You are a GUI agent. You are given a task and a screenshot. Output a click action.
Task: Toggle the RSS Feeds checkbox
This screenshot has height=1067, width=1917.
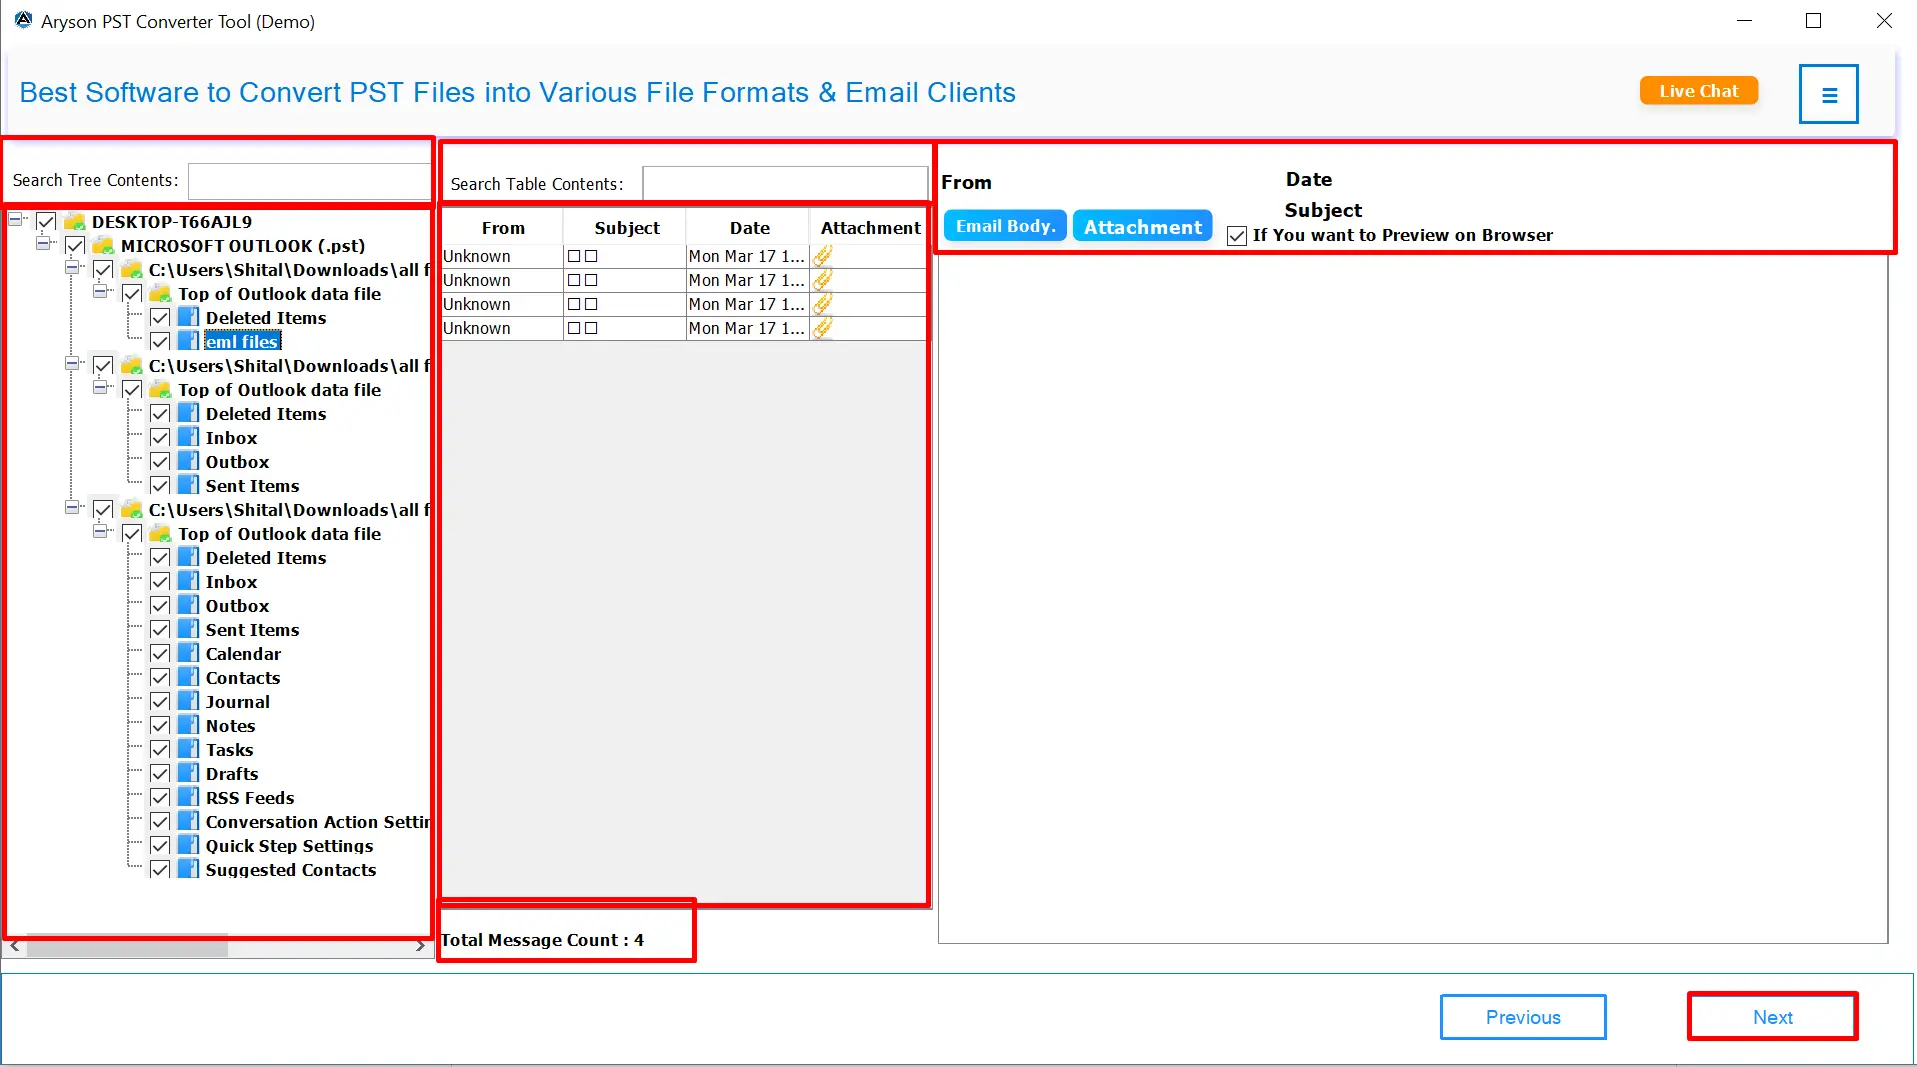160,798
